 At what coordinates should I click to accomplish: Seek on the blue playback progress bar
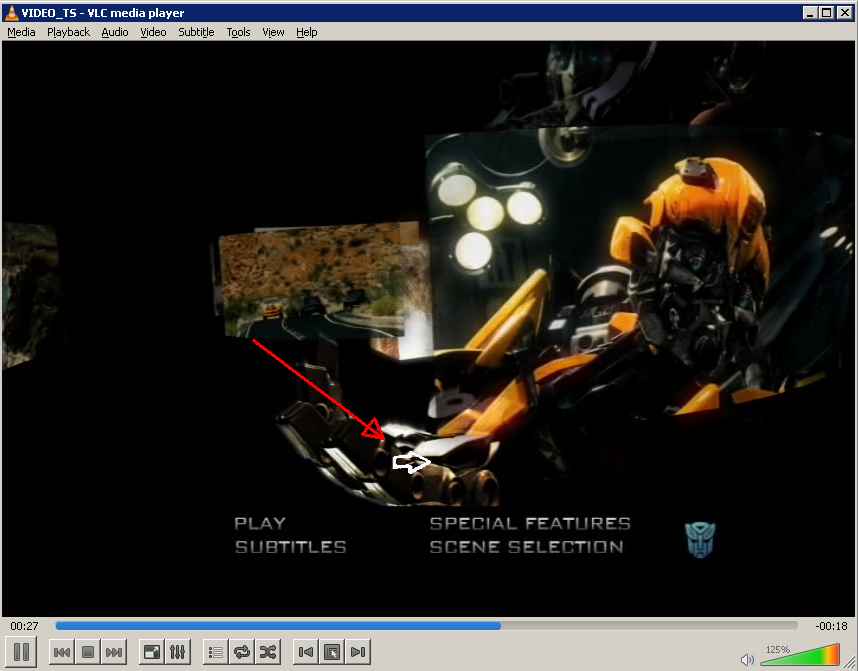(x=426, y=626)
